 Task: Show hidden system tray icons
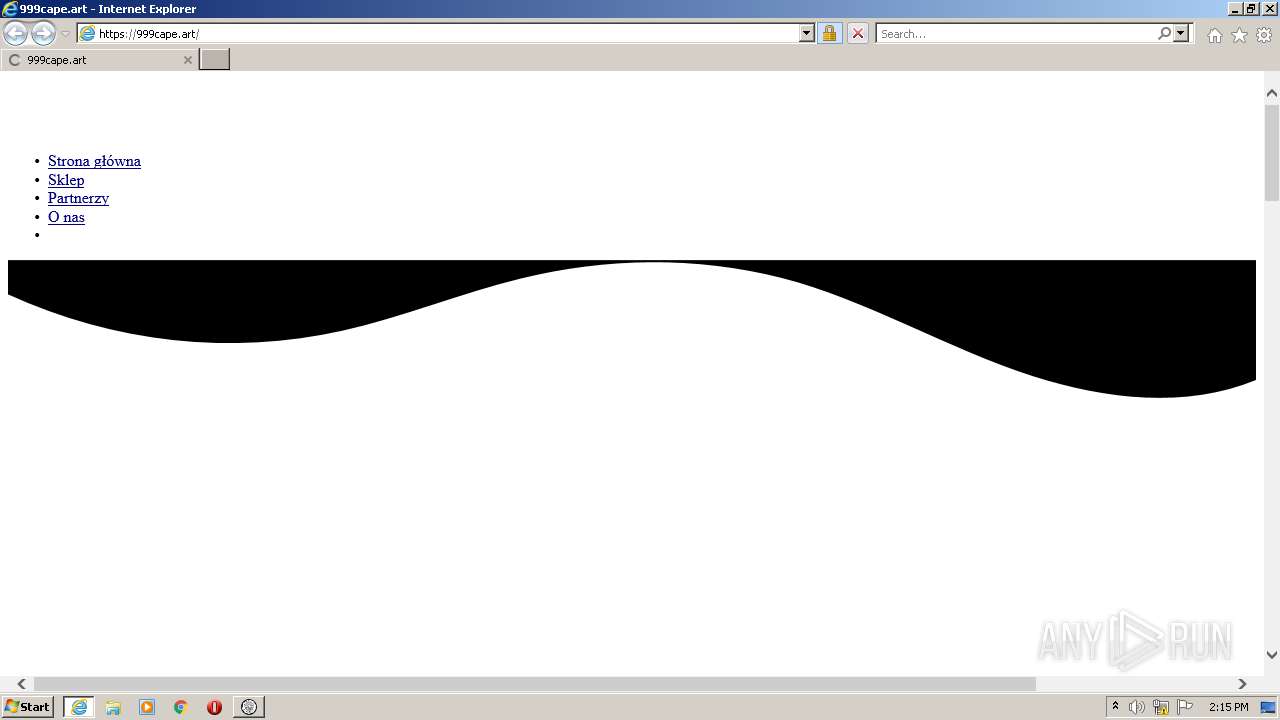(1115, 707)
